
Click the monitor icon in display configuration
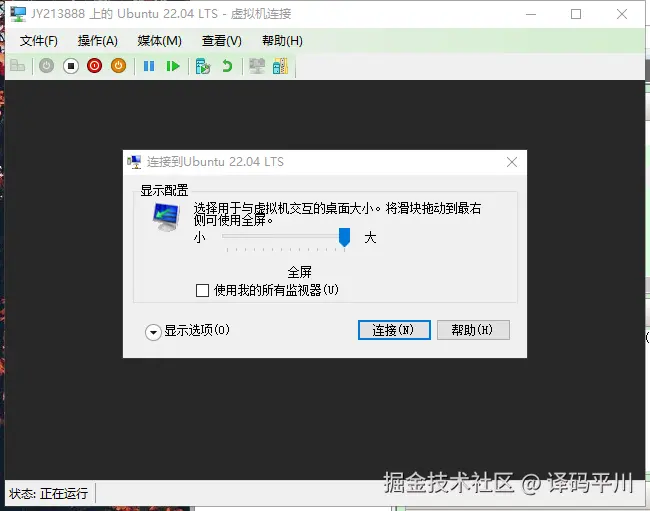pos(166,217)
